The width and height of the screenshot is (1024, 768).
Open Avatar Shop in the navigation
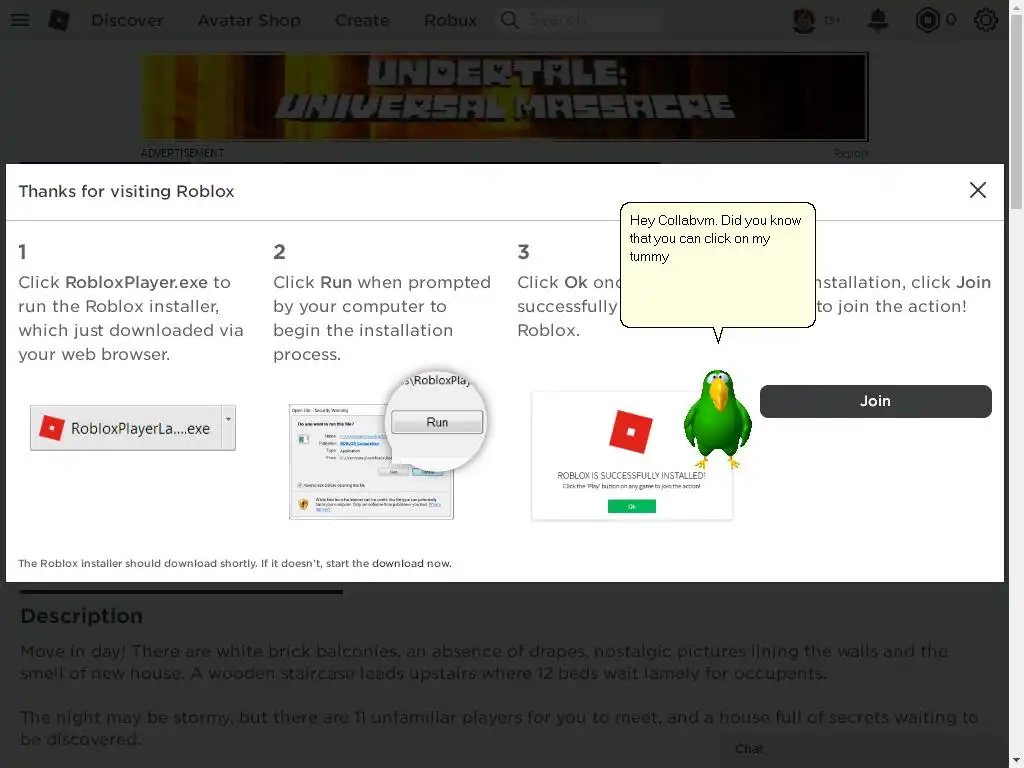point(249,20)
